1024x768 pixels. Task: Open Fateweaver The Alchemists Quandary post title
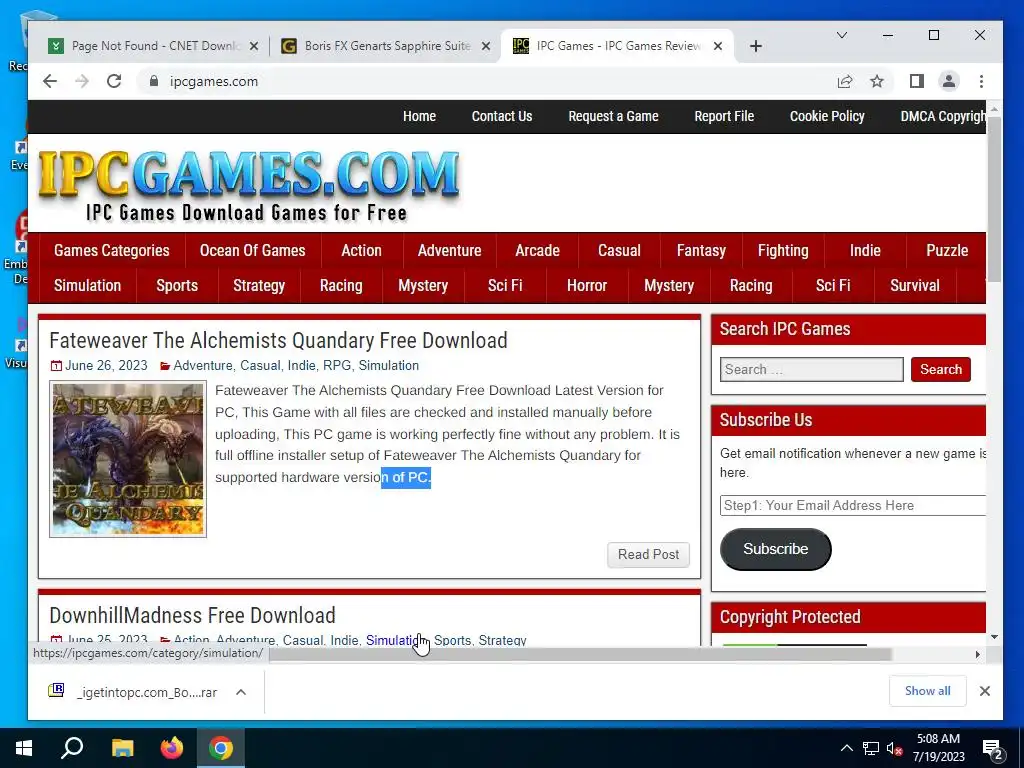278,340
